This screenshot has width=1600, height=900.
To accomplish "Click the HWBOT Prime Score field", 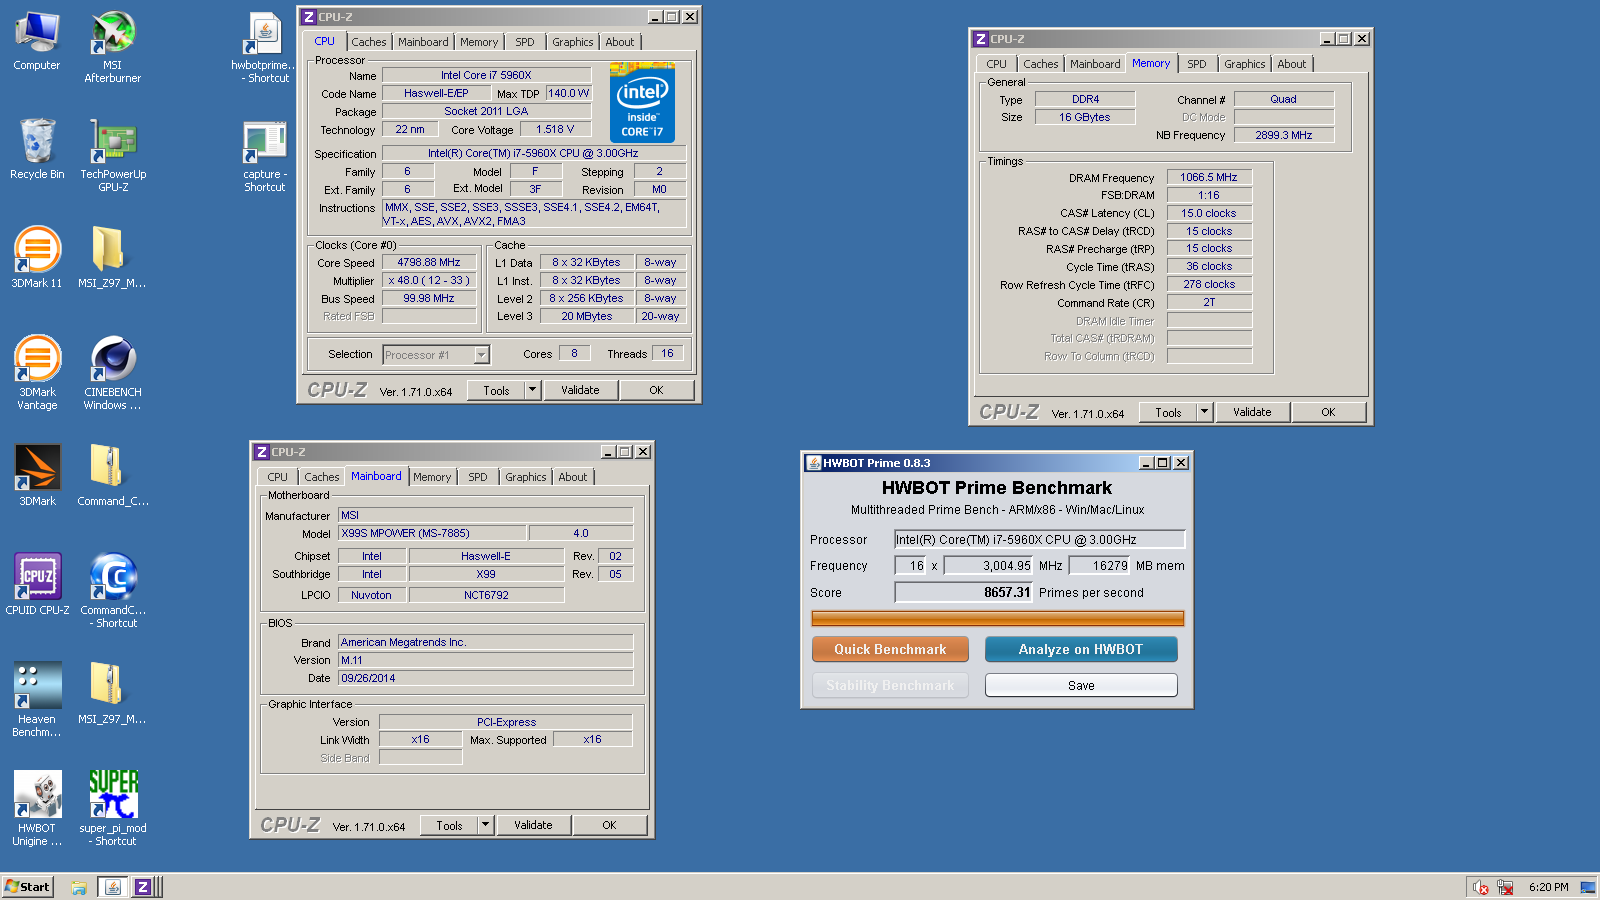I will click(x=964, y=592).
